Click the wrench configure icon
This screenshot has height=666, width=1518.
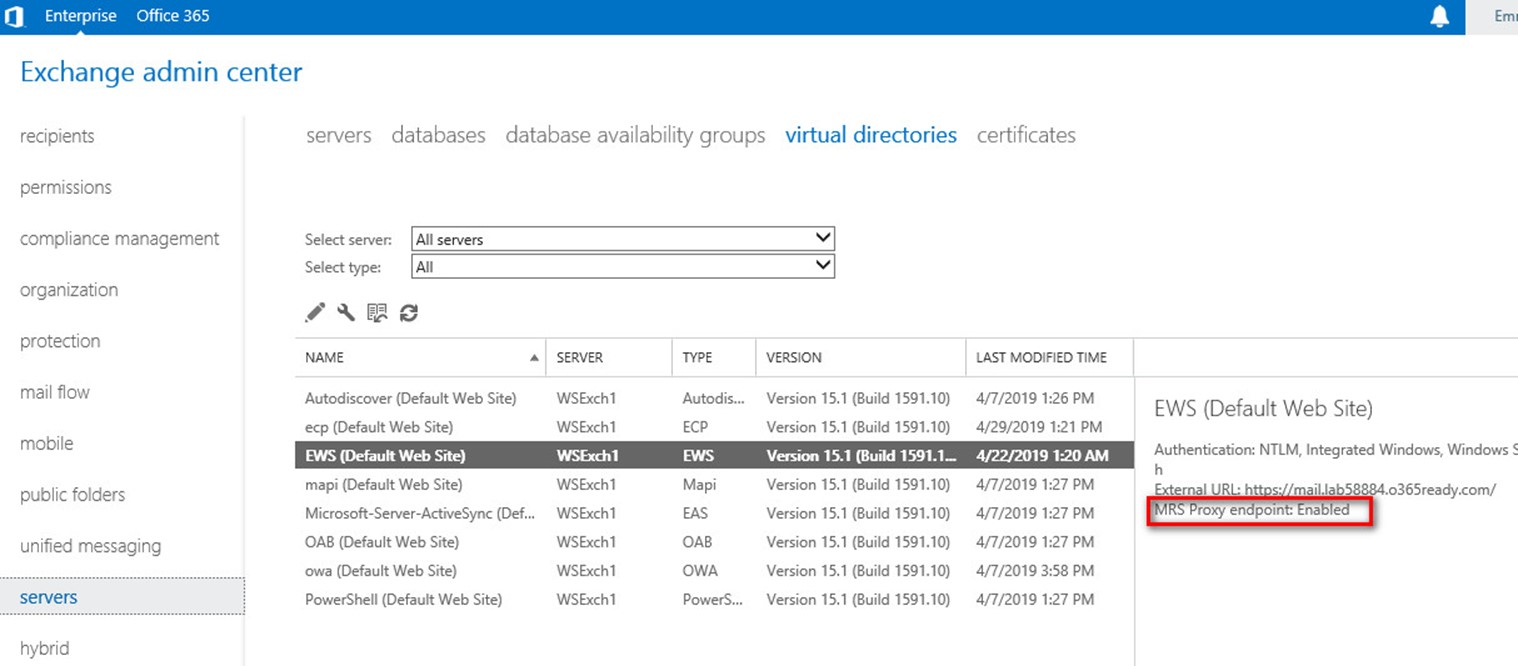tap(346, 313)
